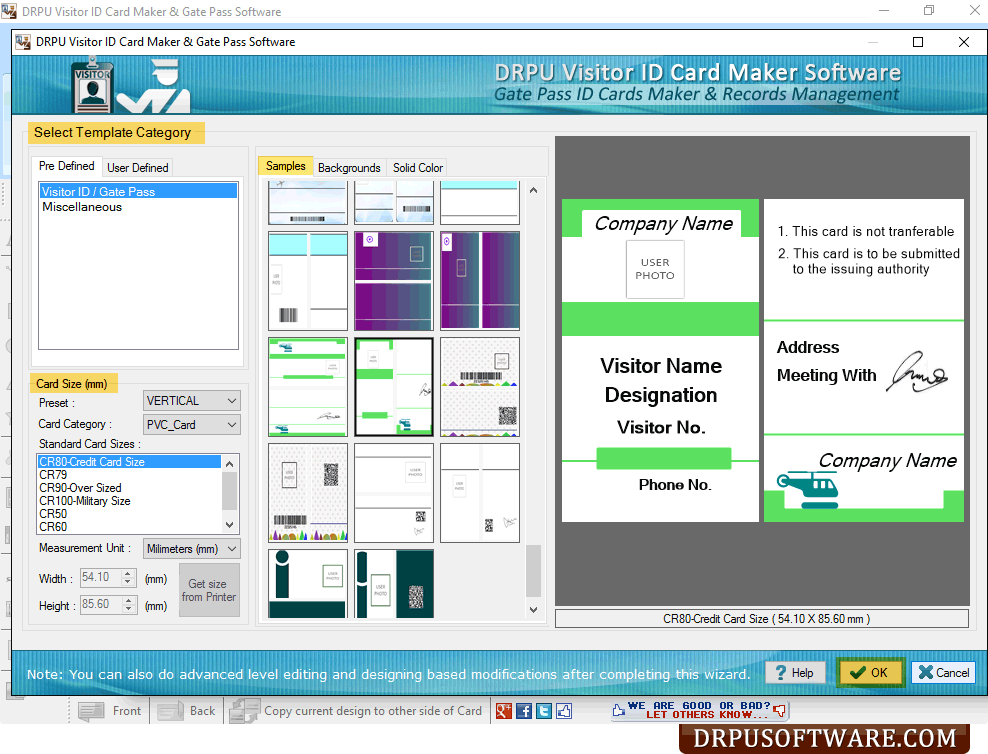Select the Visitor ID / Gate Pass category
The width and height of the screenshot is (988, 754).
pos(138,191)
